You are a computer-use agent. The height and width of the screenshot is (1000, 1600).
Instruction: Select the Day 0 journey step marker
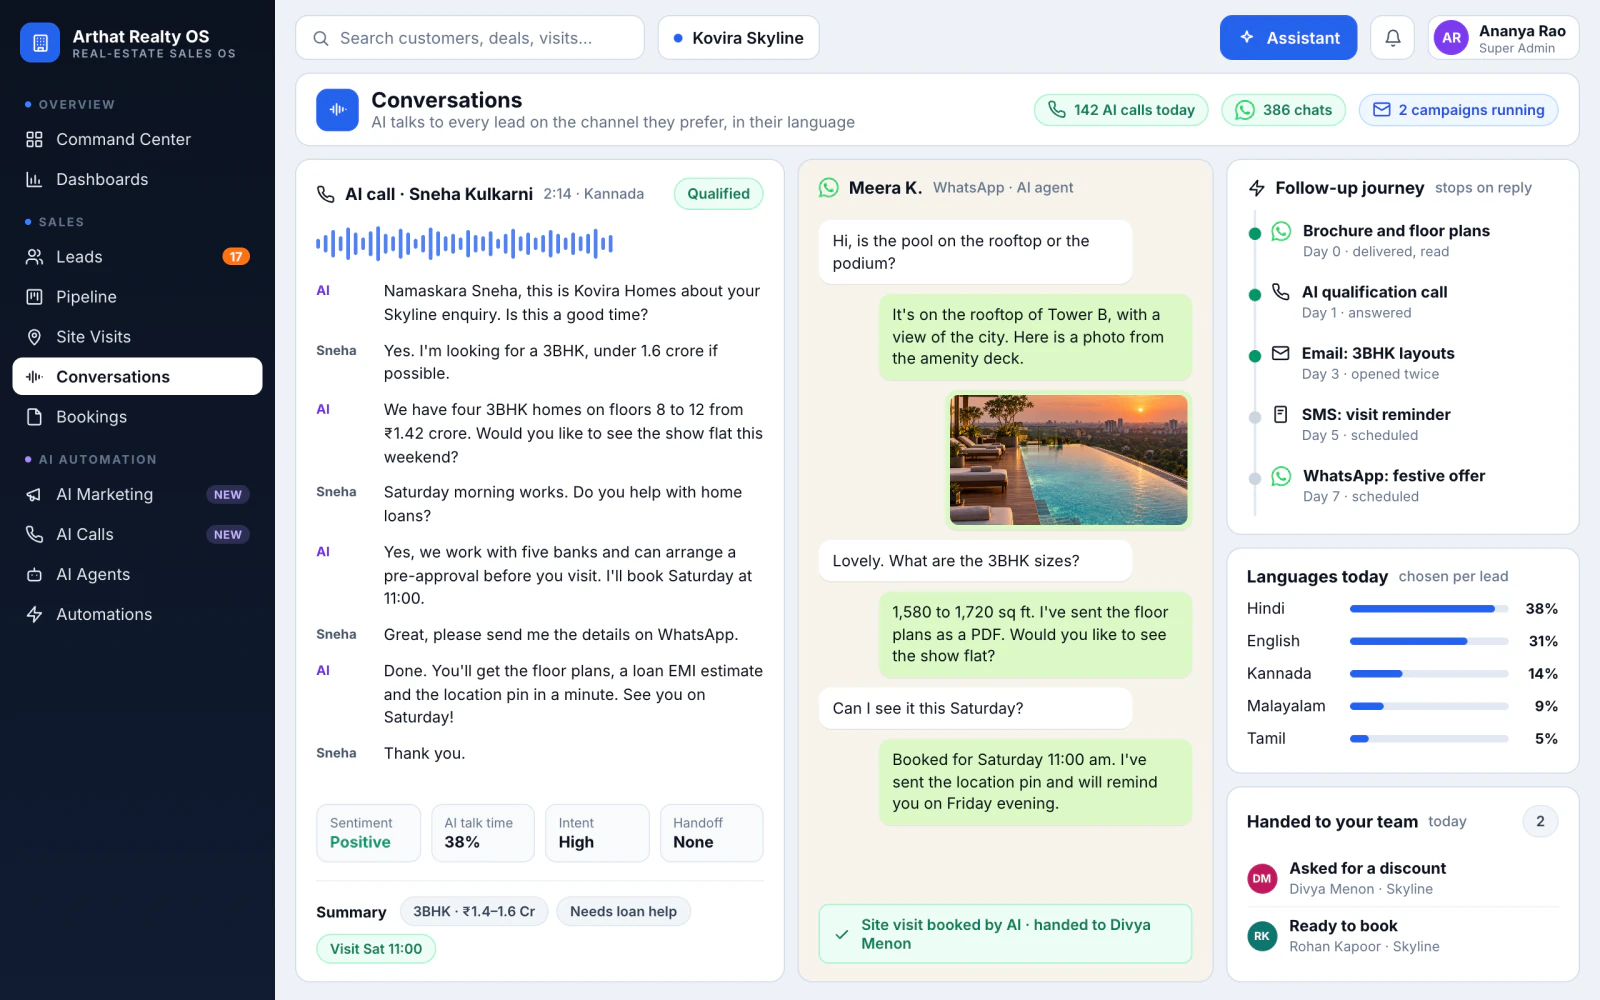pyautogui.click(x=1254, y=234)
